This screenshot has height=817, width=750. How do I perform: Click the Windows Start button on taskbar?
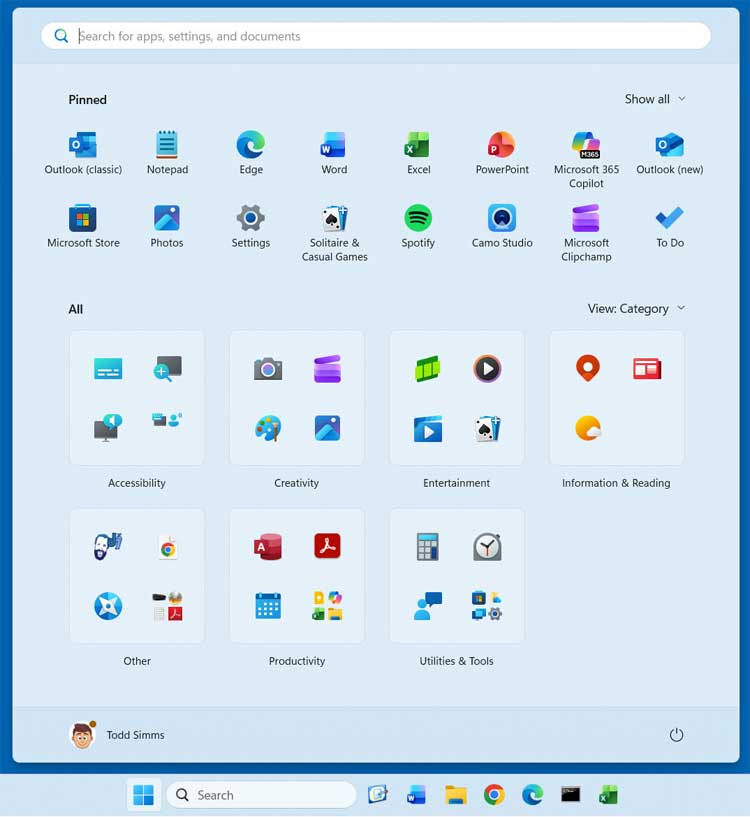click(143, 795)
